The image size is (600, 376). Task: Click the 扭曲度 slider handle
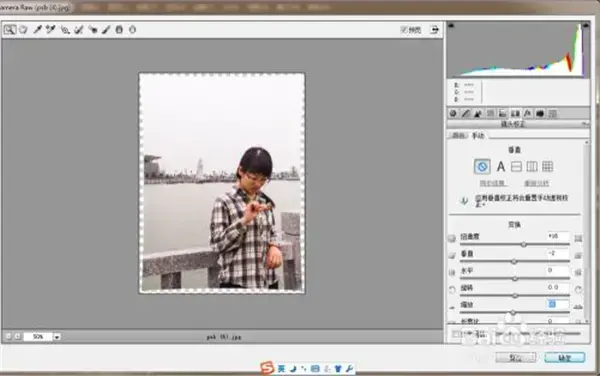(523, 244)
